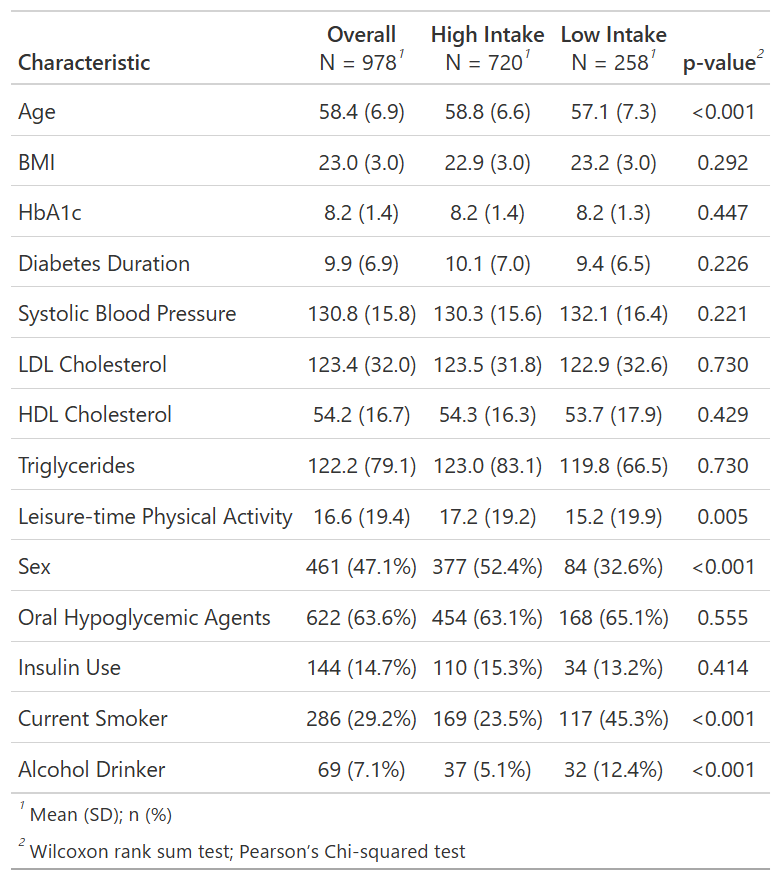781x877 pixels.
Task: Click the Diabetes Duration row label
Action: pos(104,264)
